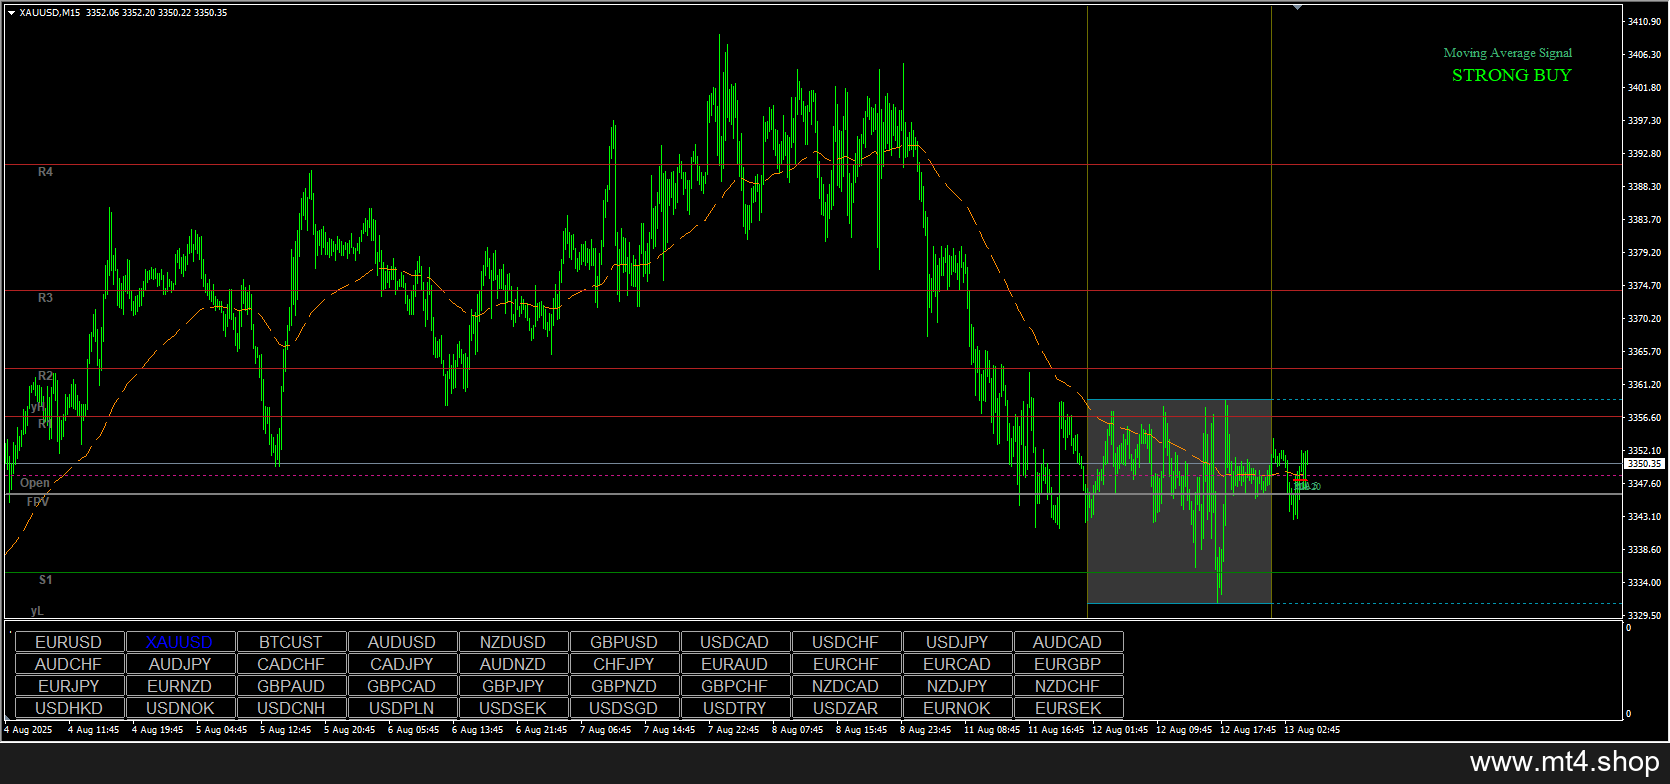Image resolution: width=1670 pixels, height=784 pixels.
Task: Select the STRONG BUY signal text
Action: [x=1511, y=75]
